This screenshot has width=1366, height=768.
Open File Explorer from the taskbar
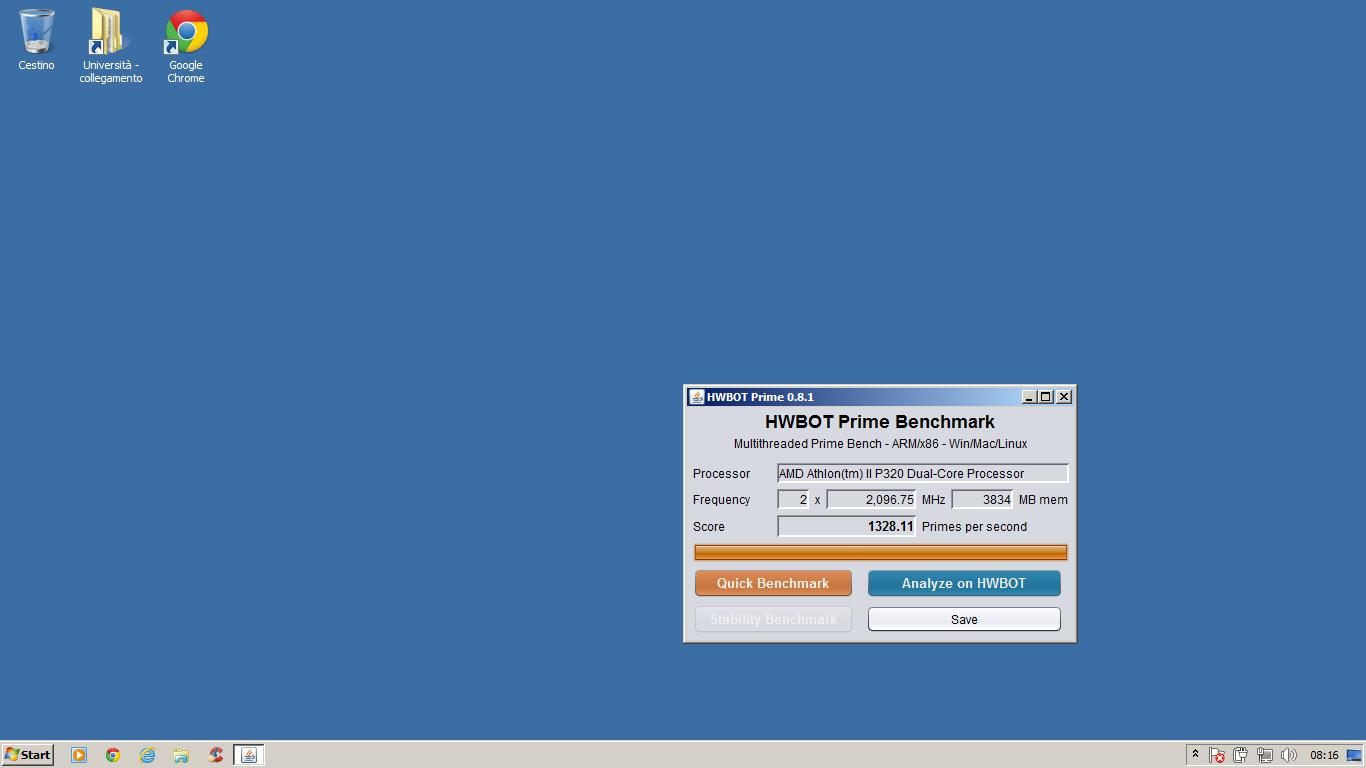tap(181, 755)
